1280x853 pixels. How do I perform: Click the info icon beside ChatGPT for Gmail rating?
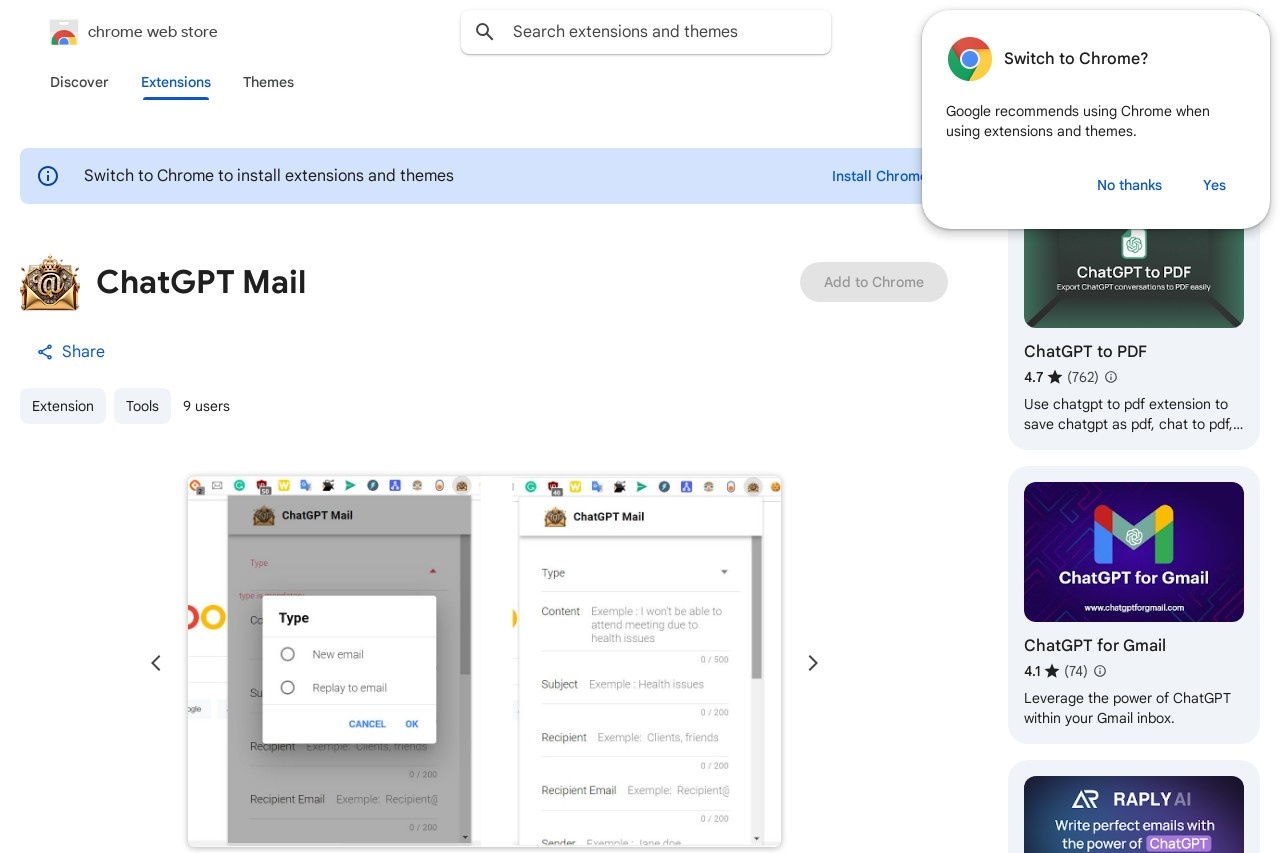(1100, 672)
